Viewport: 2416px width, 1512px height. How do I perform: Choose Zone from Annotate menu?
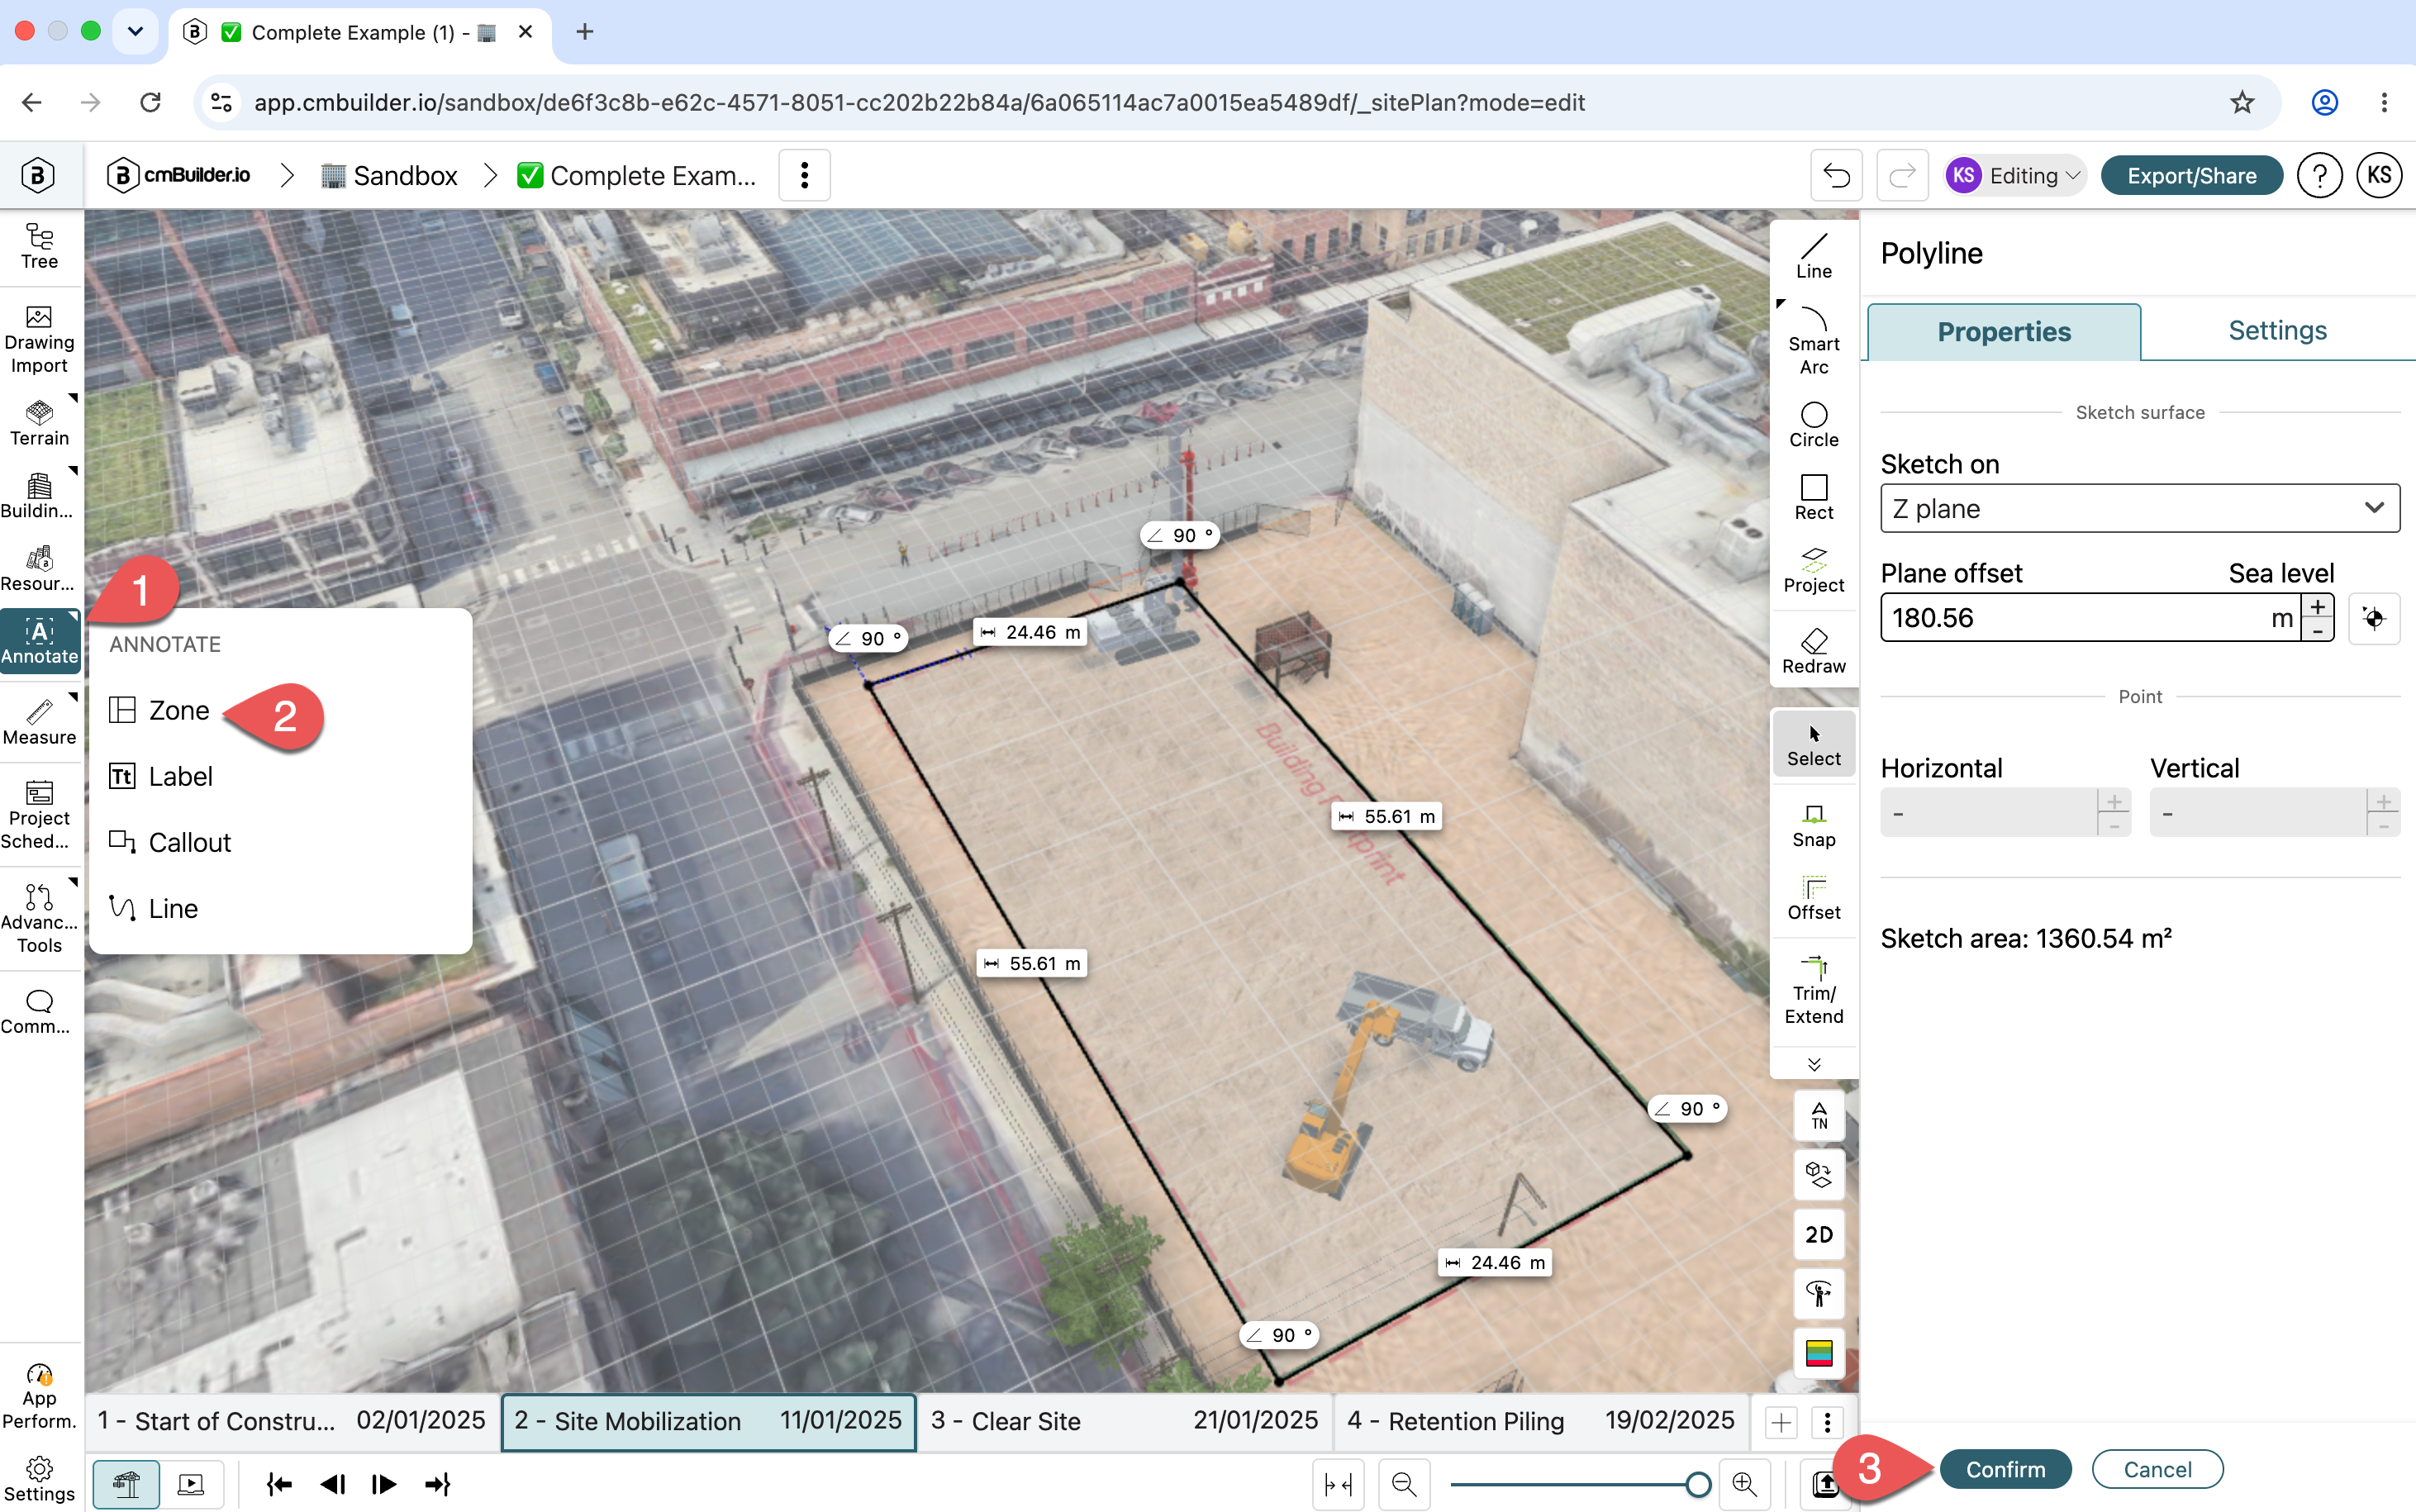[x=160, y=710]
